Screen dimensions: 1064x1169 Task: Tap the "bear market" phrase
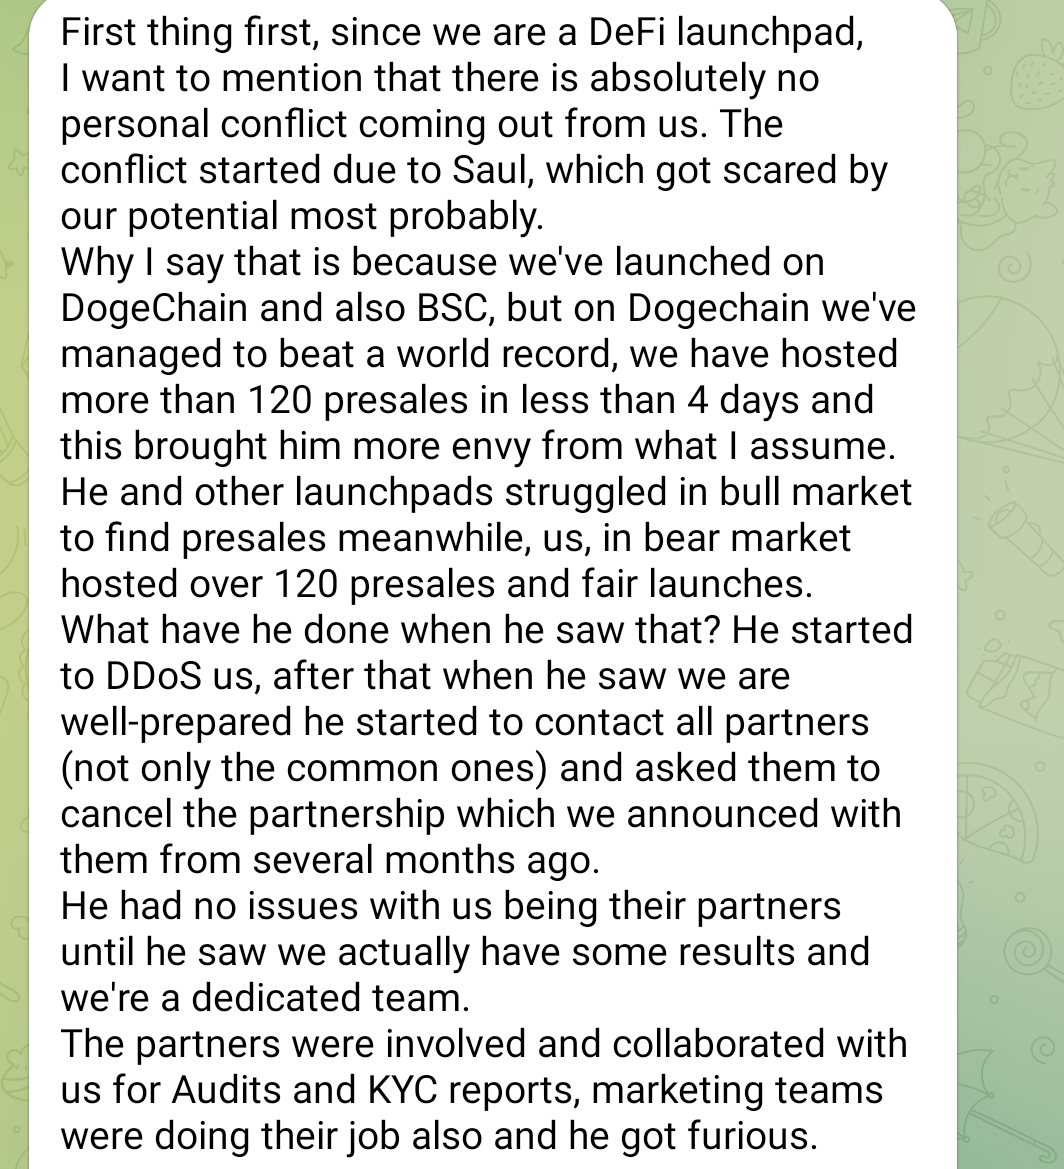click(746, 538)
